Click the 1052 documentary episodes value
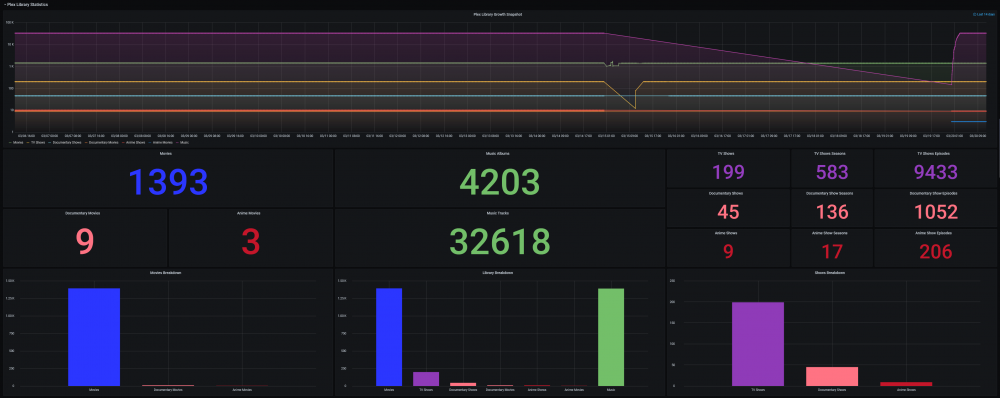Image resolution: width=1000 pixels, height=398 pixels. point(936,212)
